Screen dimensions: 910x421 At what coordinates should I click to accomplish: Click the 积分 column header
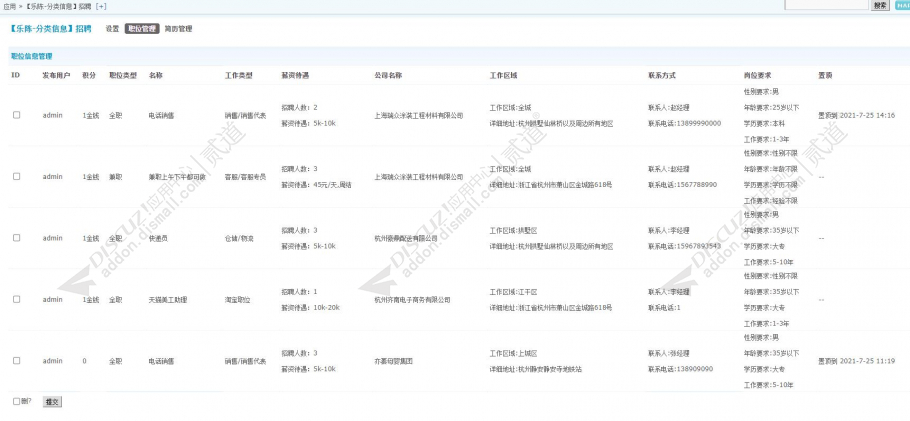click(x=89, y=75)
